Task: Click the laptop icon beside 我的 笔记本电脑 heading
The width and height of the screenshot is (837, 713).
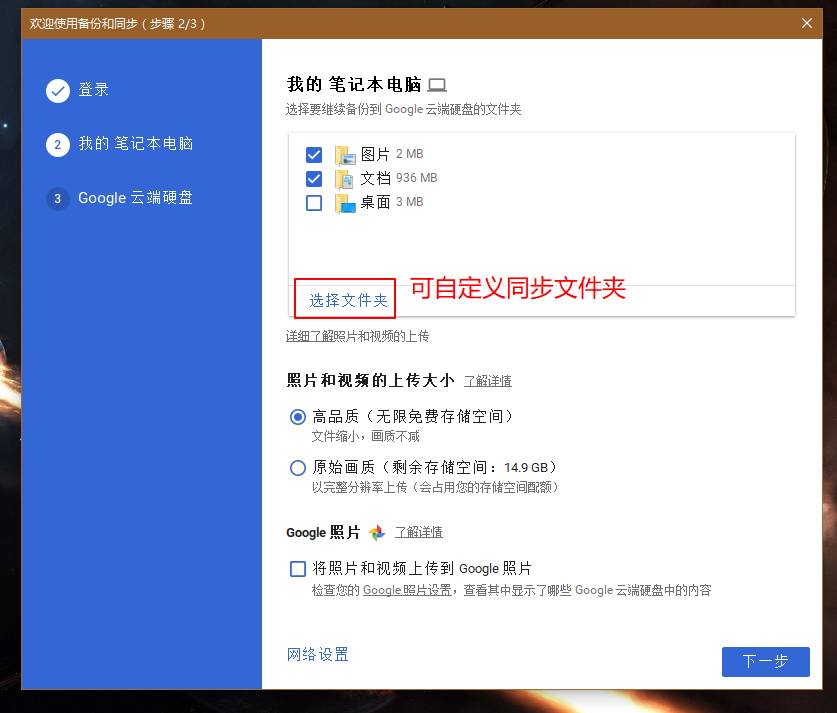Action: pos(437,85)
